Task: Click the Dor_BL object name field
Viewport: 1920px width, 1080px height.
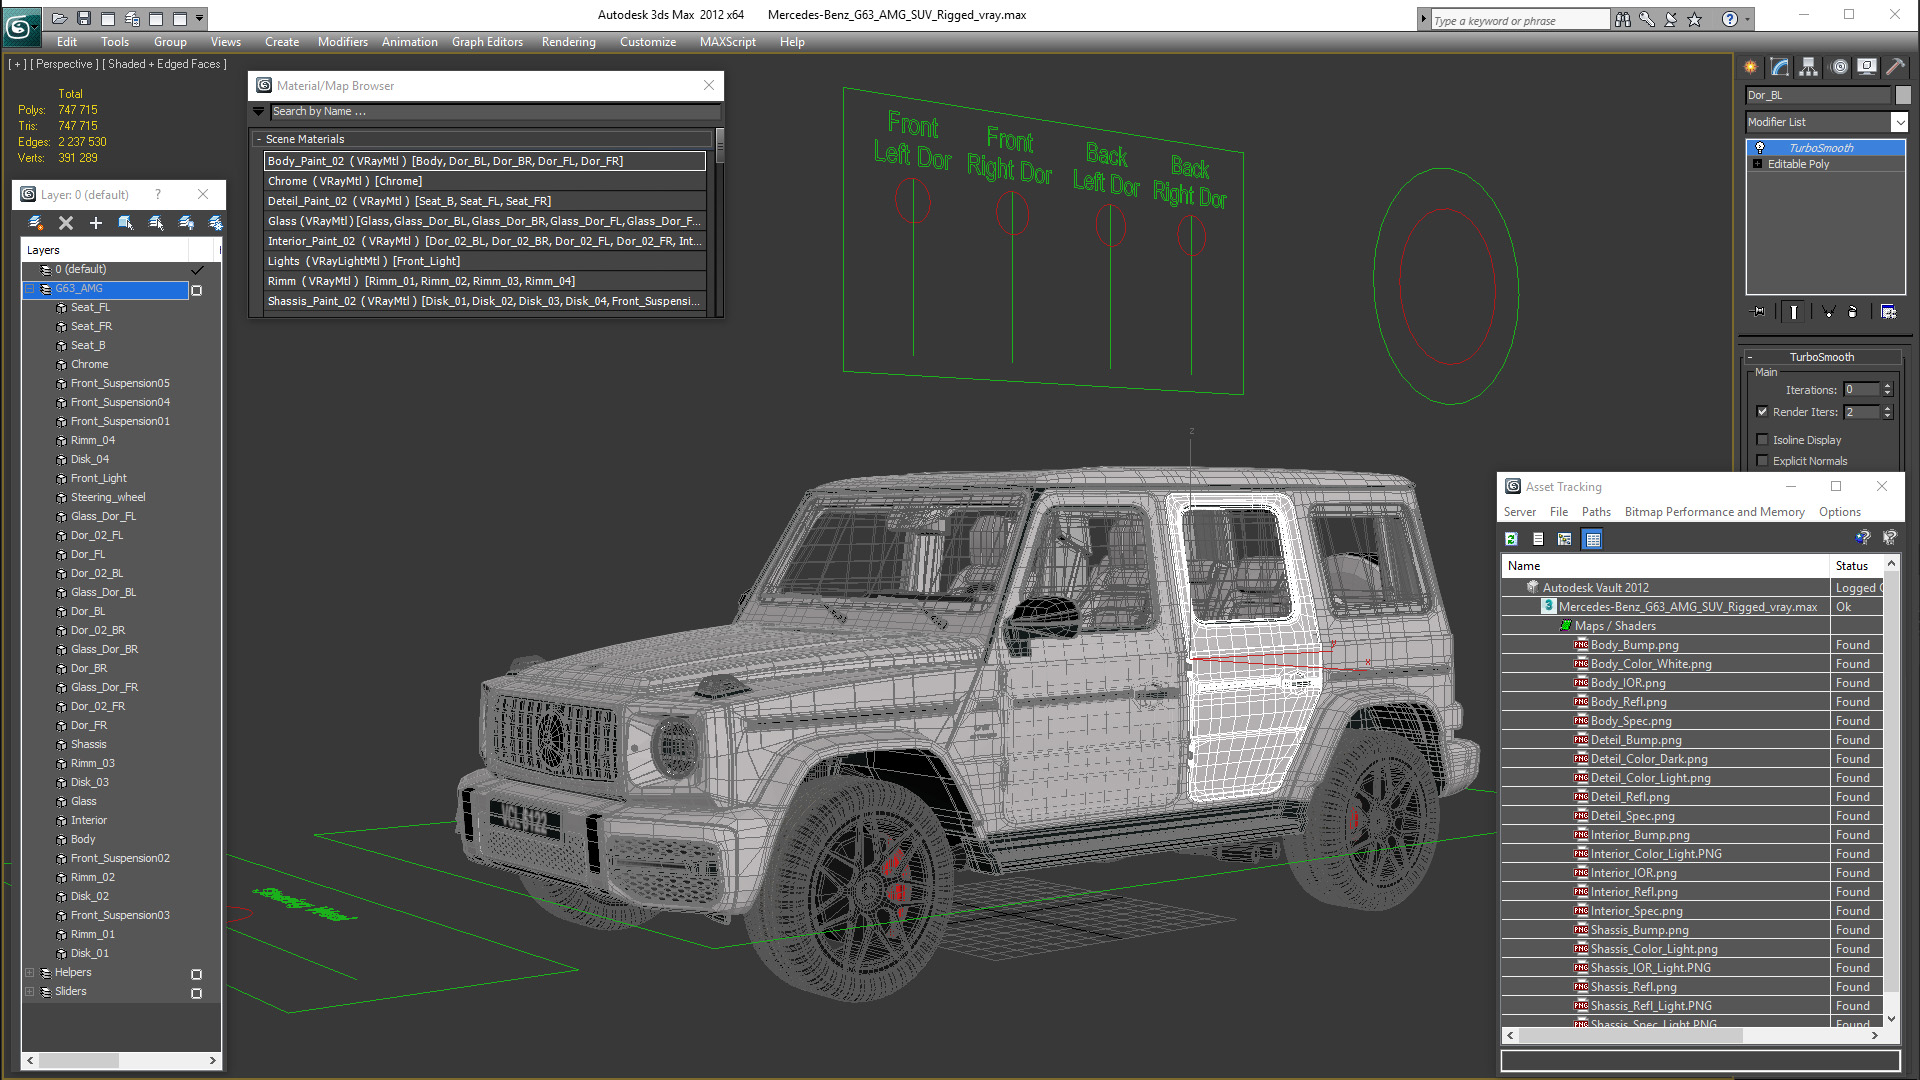Action: 1818,95
